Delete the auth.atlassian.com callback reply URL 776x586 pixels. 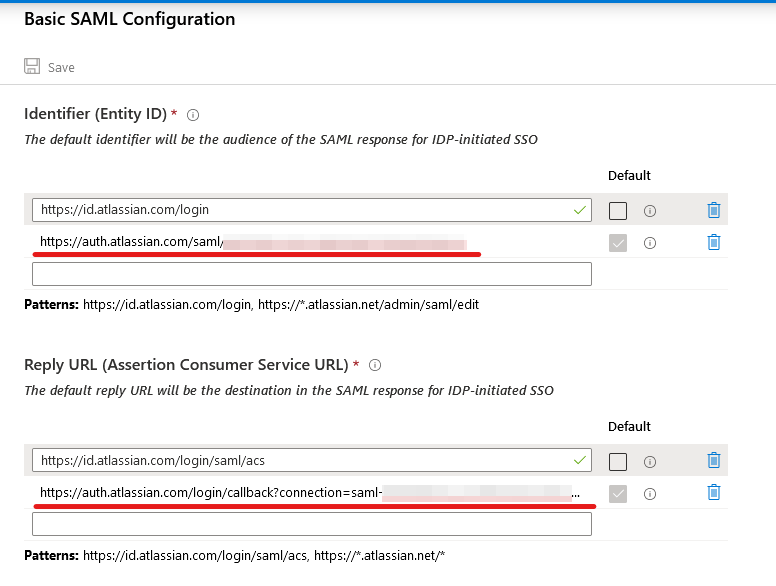tap(713, 492)
